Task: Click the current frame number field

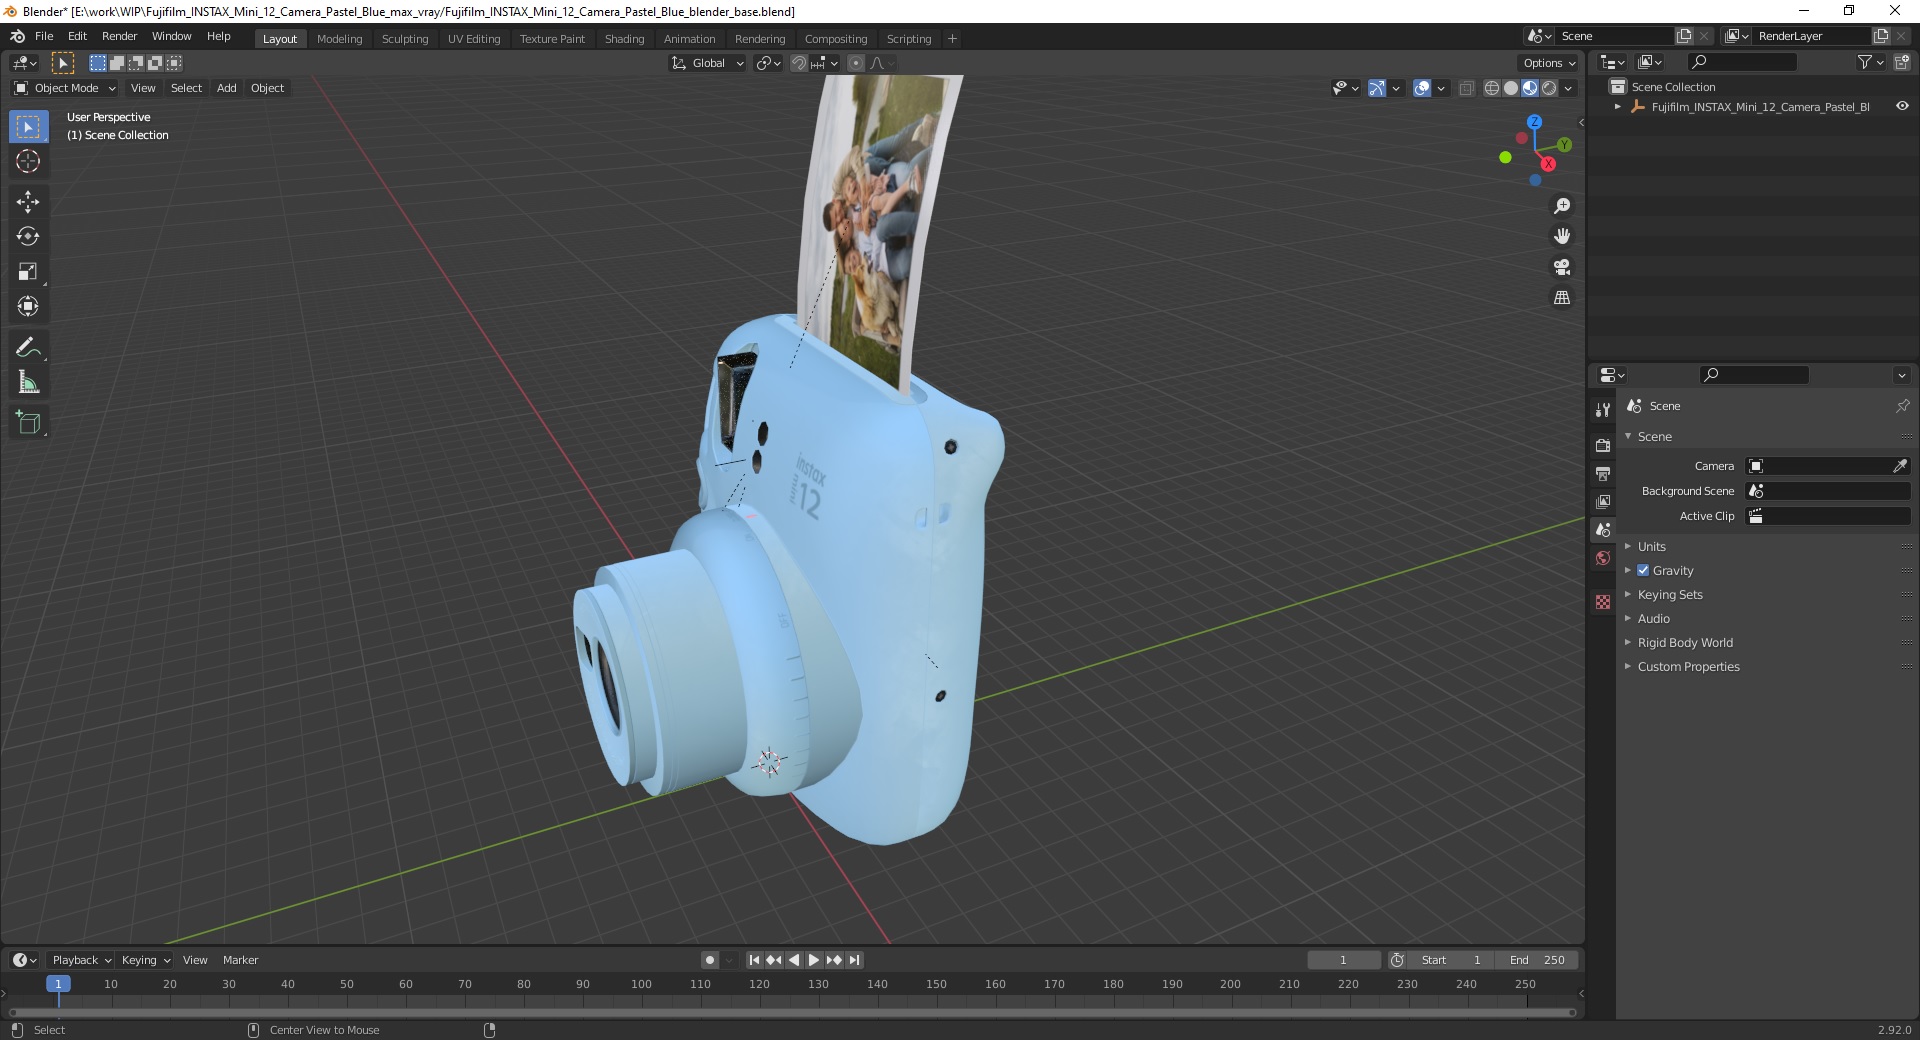Action: click(1343, 960)
